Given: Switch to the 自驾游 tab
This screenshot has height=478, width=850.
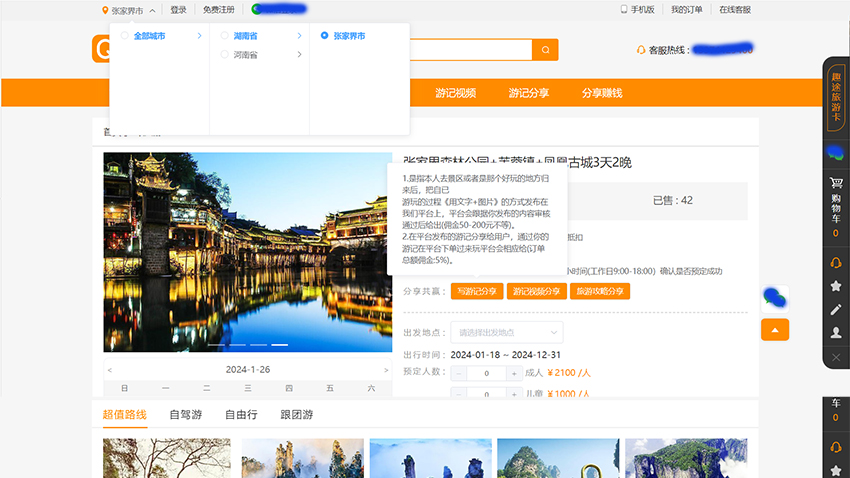Looking at the screenshot, I should (x=185, y=415).
